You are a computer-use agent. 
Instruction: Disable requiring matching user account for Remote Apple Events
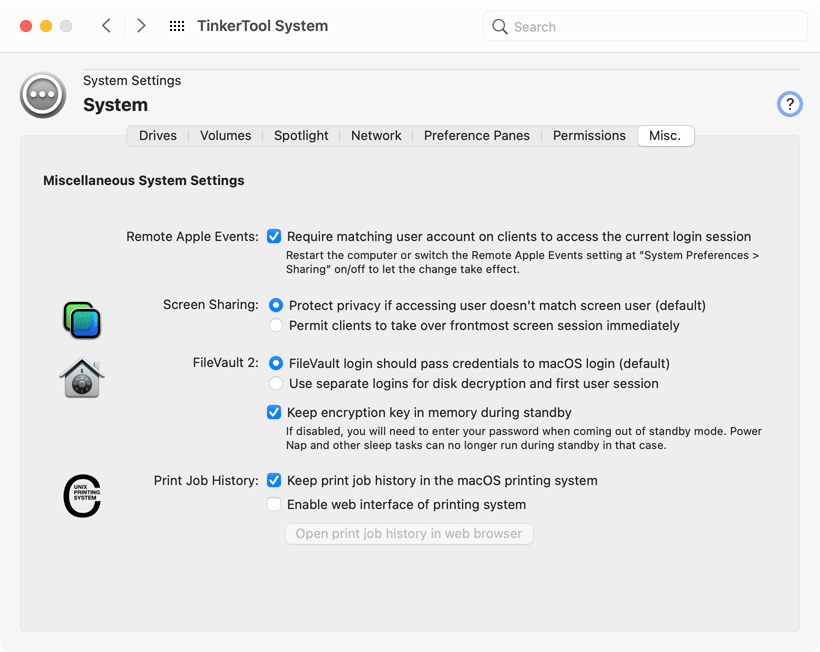[x=274, y=236]
